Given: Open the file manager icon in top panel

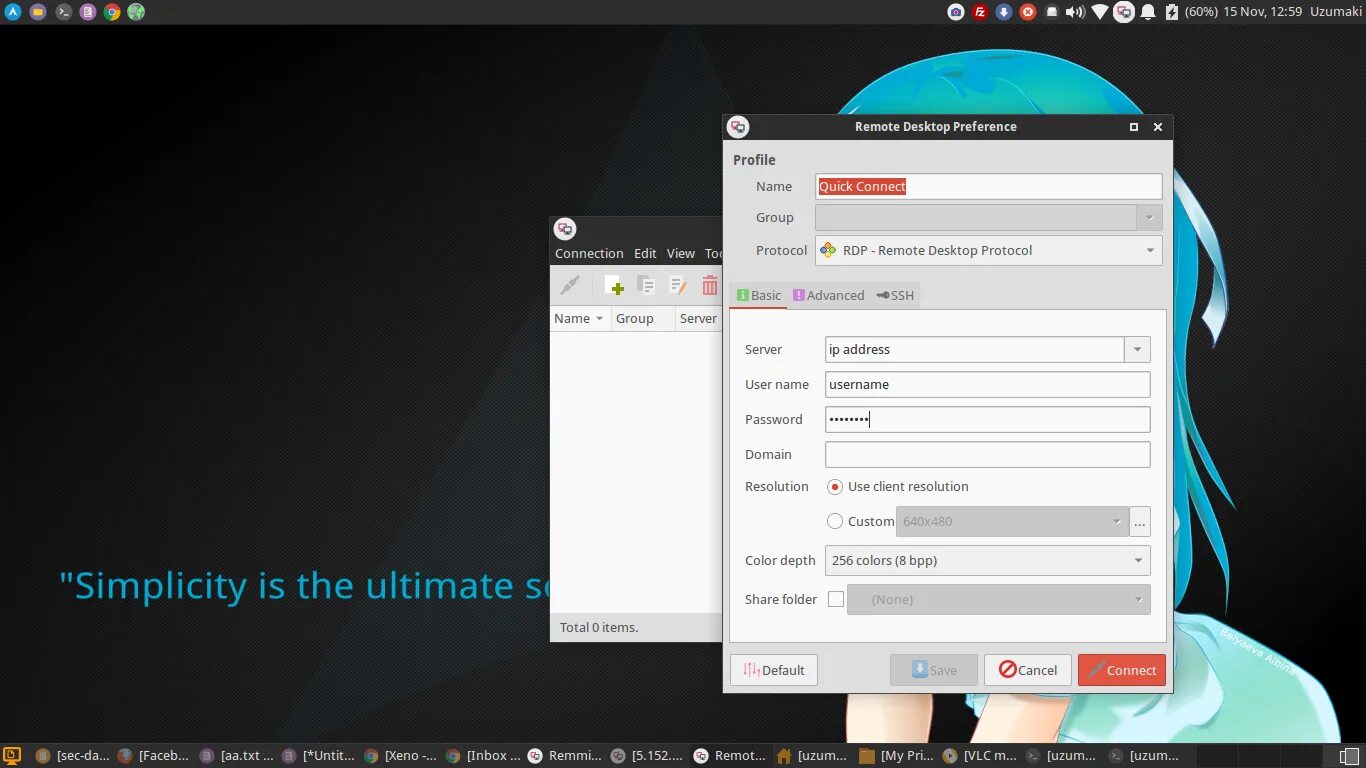Looking at the screenshot, I should (38, 12).
